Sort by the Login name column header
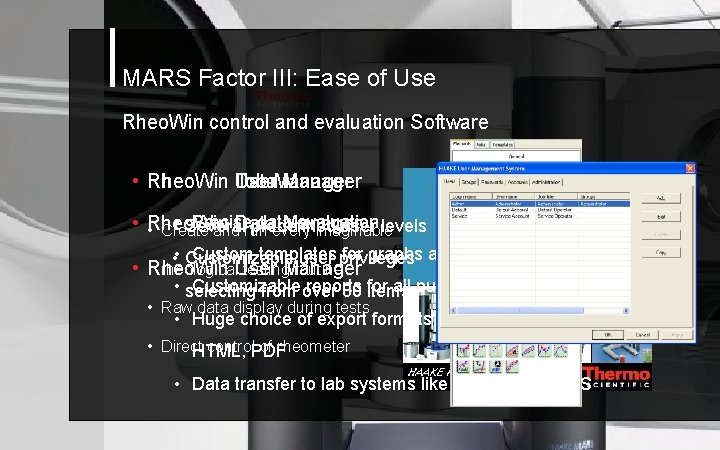 [x=471, y=197]
